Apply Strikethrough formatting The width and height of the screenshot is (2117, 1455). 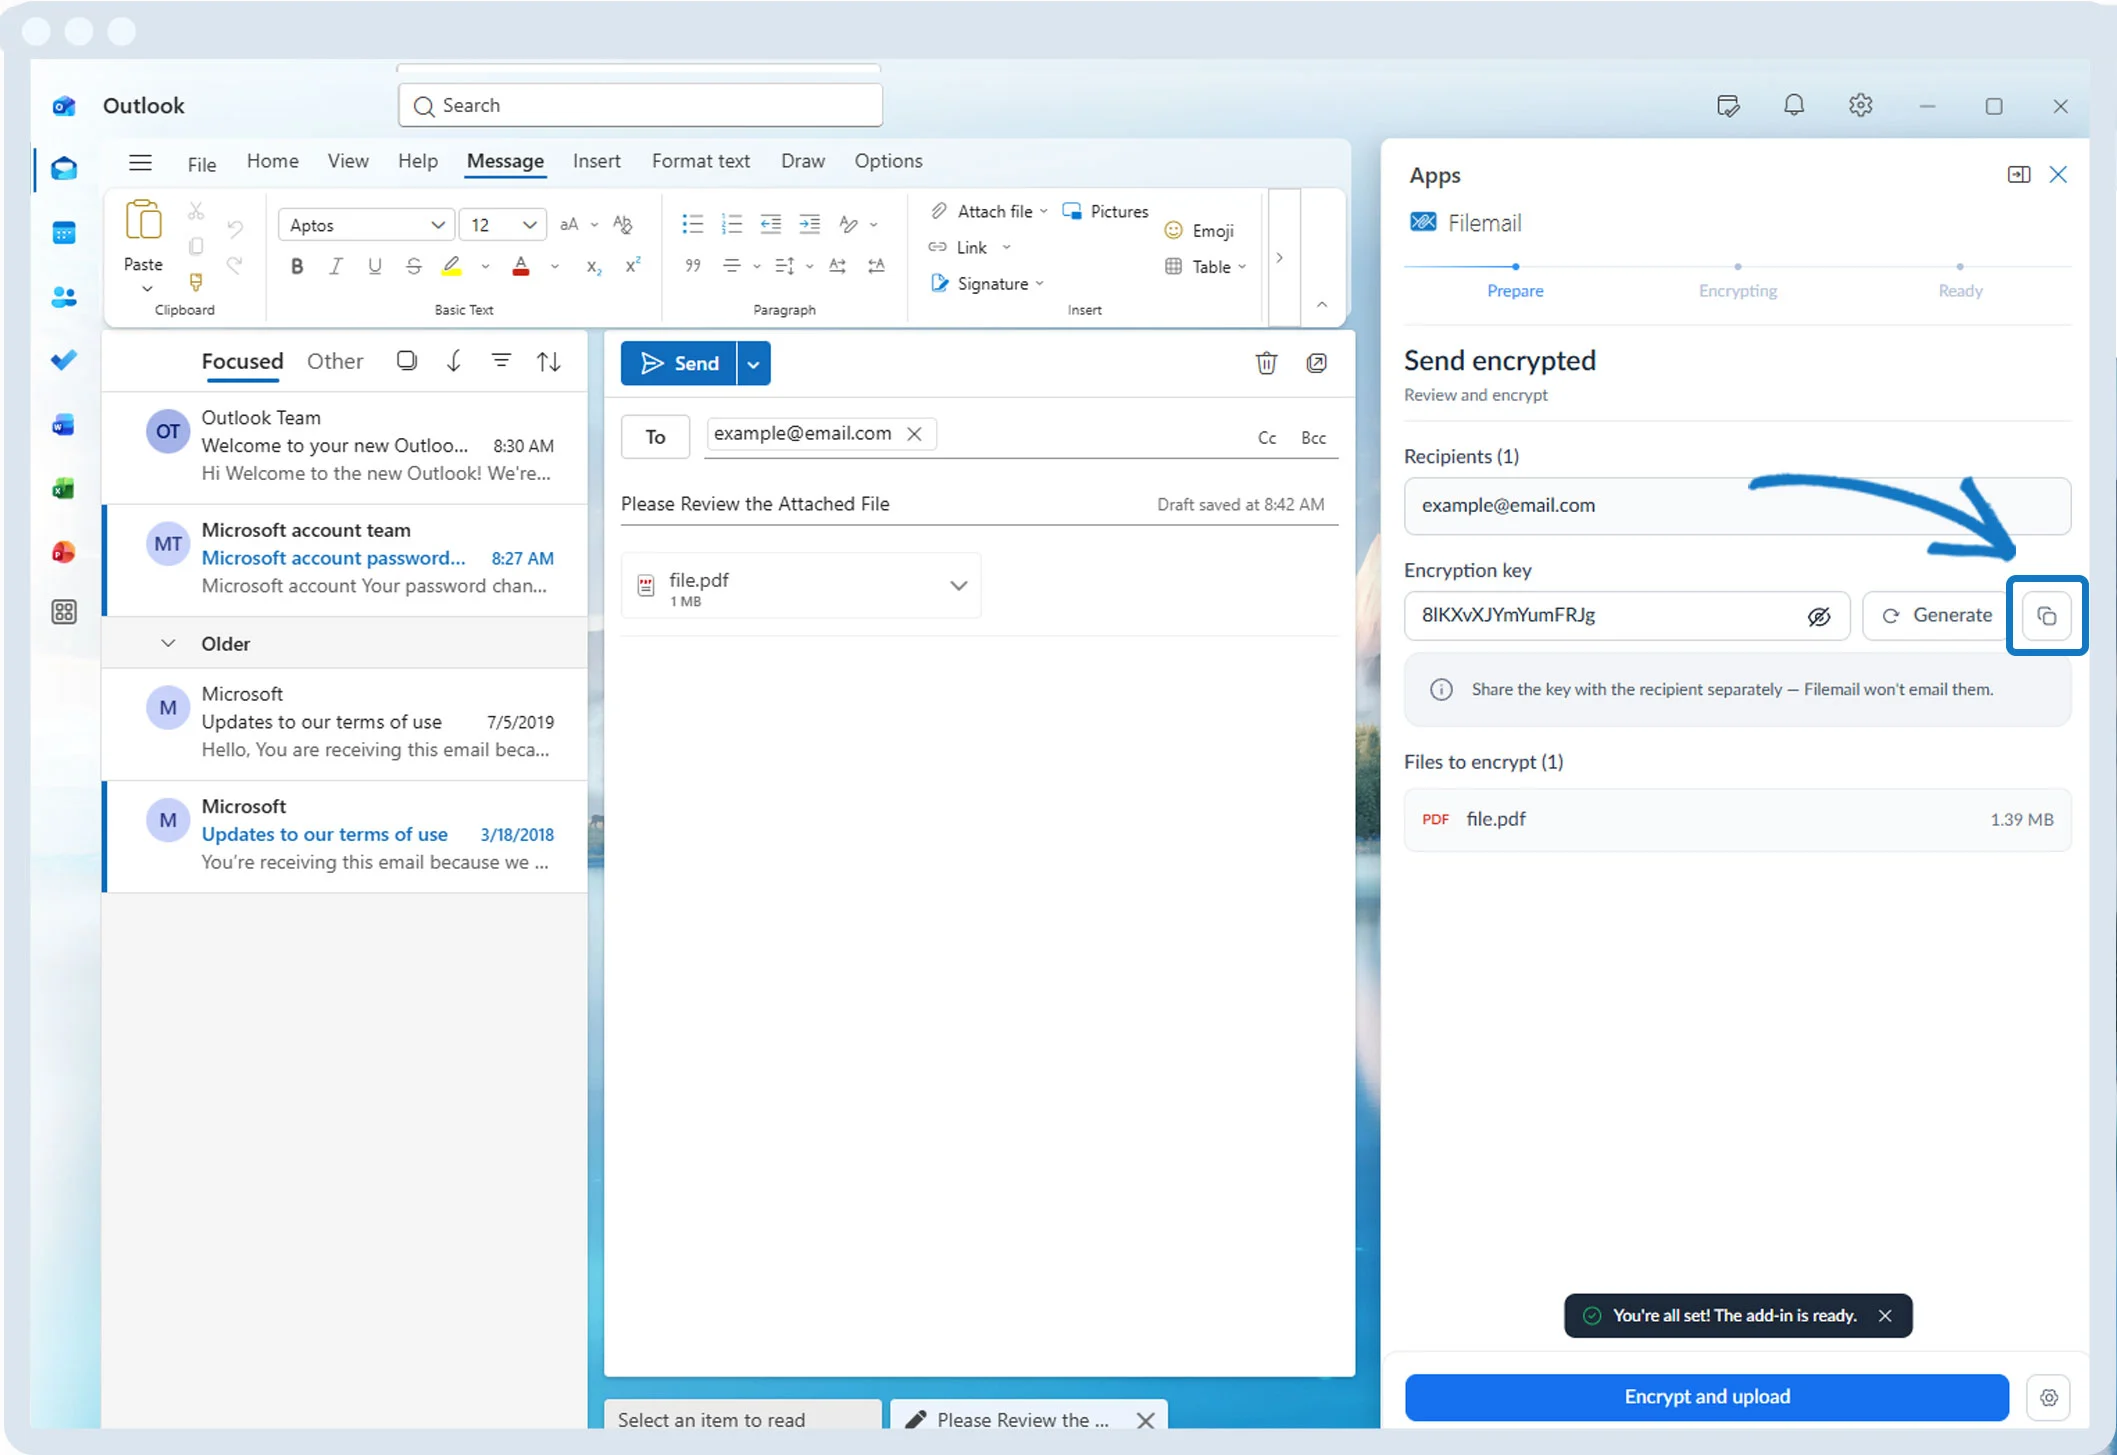413,266
